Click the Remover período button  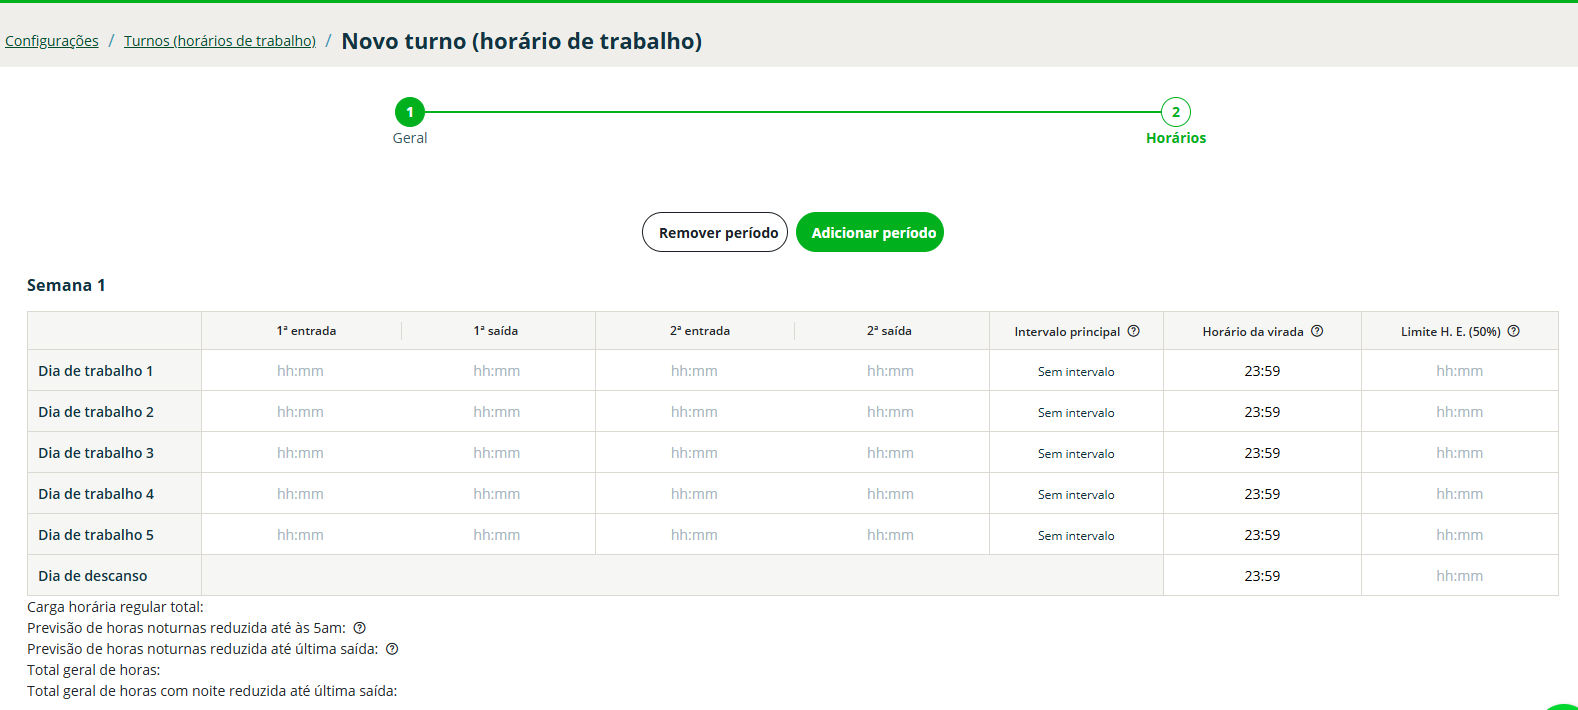715,232
